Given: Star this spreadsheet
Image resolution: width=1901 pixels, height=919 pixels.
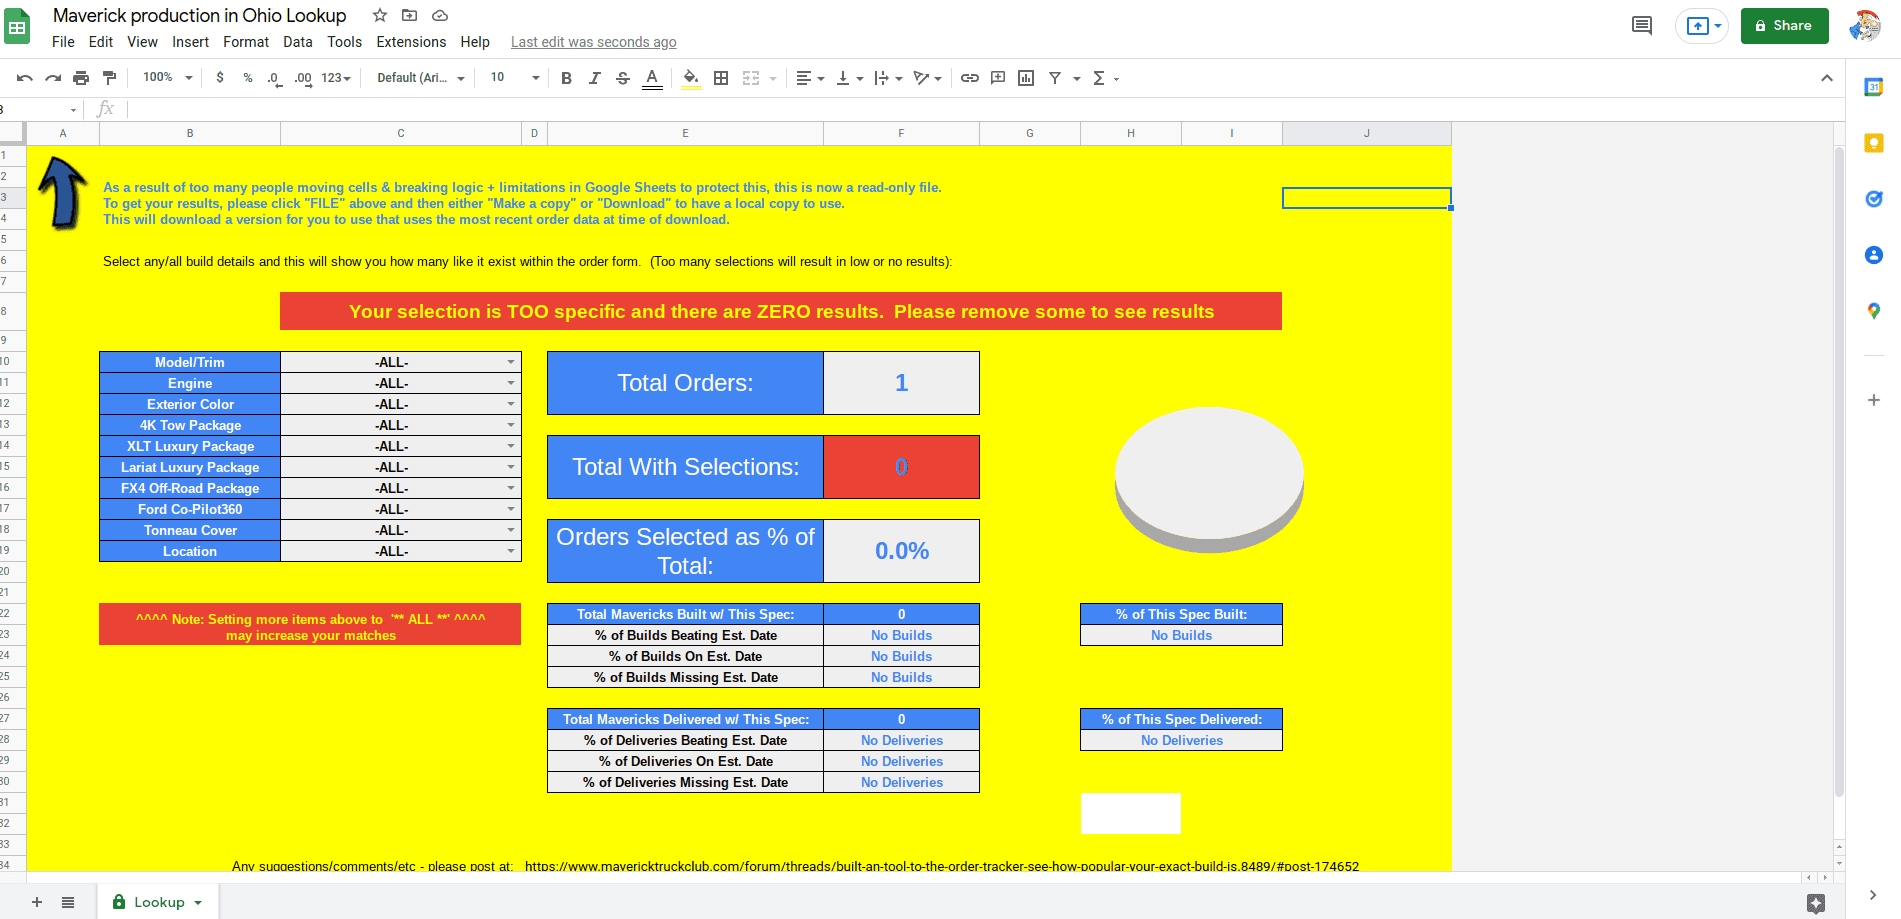Looking at the screenshot, I should click(380, 15).
